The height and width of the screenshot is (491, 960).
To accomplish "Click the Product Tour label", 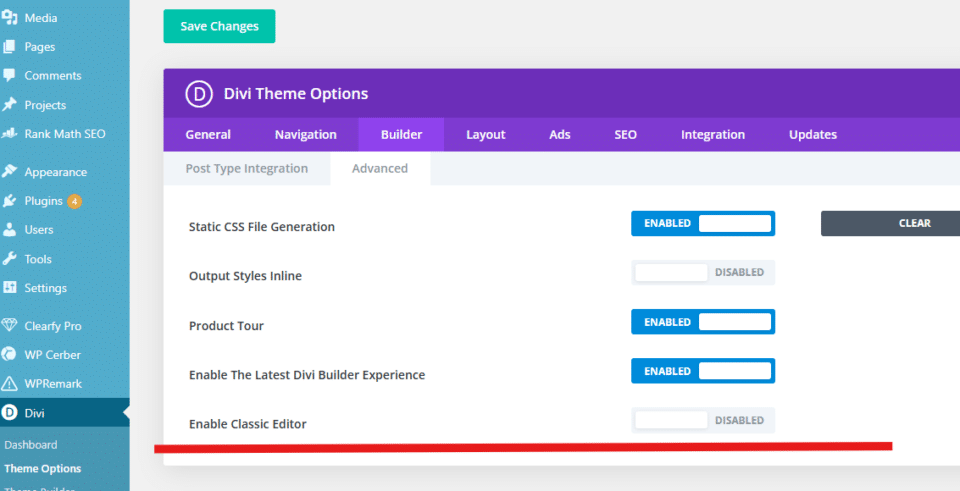I will pos(226,326).
